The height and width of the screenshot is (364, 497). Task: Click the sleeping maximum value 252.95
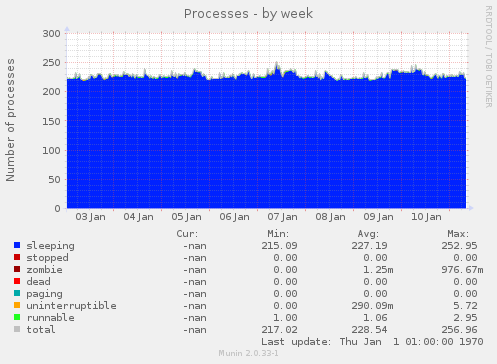pyautogui.click(x=459, y=246)
